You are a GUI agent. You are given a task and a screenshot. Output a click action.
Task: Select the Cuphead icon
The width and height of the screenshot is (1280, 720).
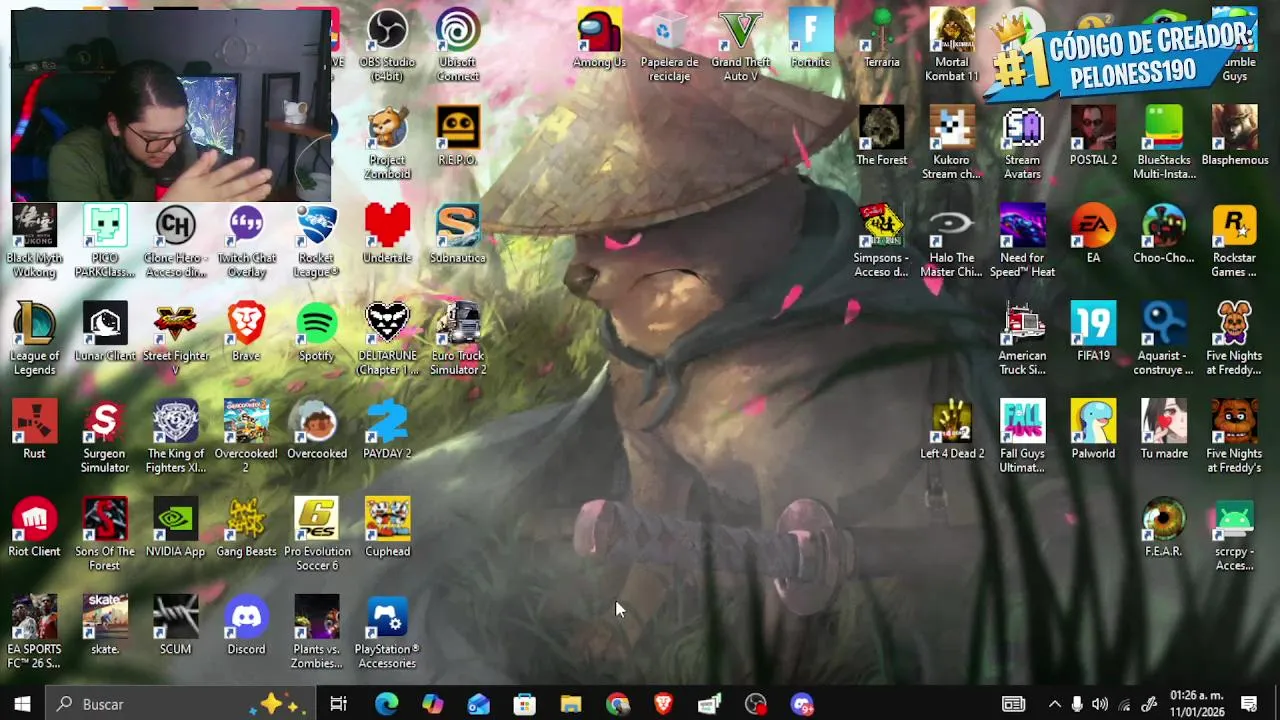387,520
